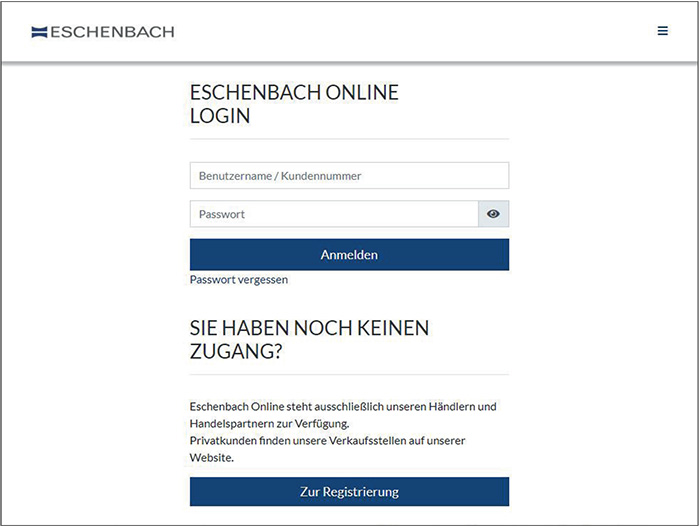
Task: Click the Zur Registrierung button
Action: click(349, 492)
